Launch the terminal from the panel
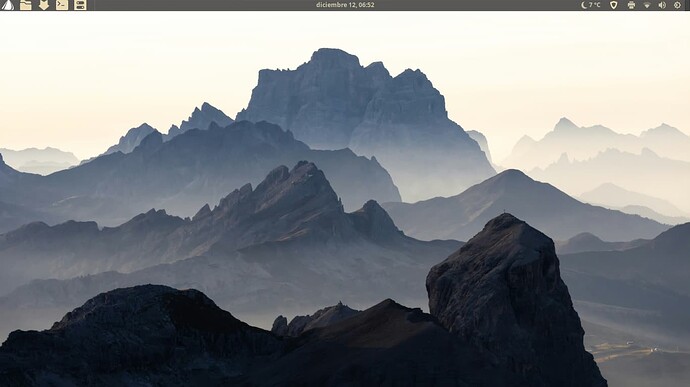Image resolution: width=690 pixels, height=387 pixels. pyautogui.click(x=62, y=5)
